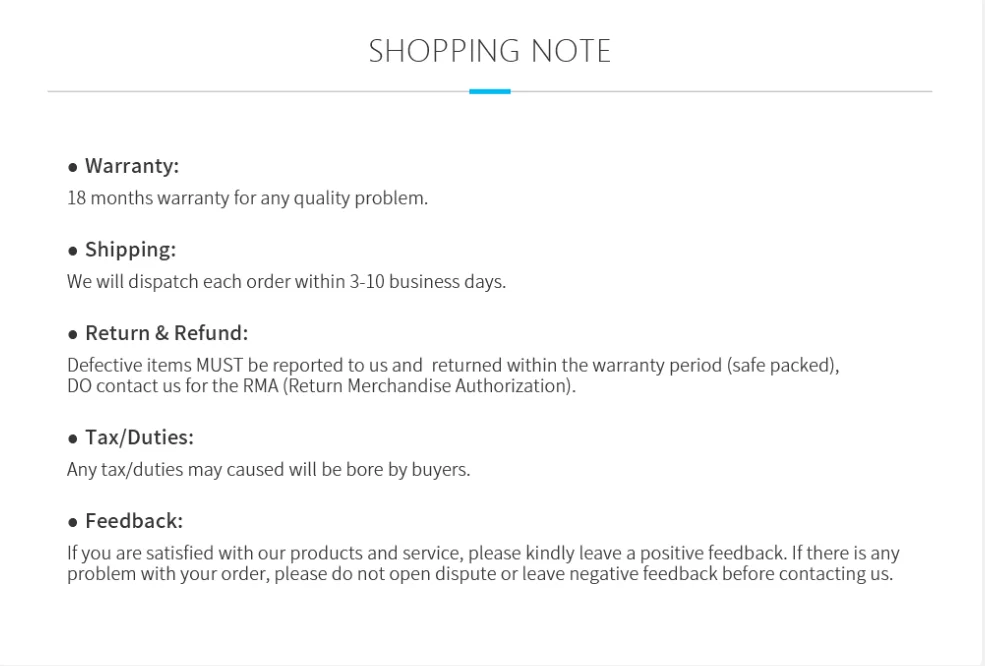The width and height of the screenshot is (985, 666).
Task: Click the 18 months warranty sentence
Action: coord(247,198)
